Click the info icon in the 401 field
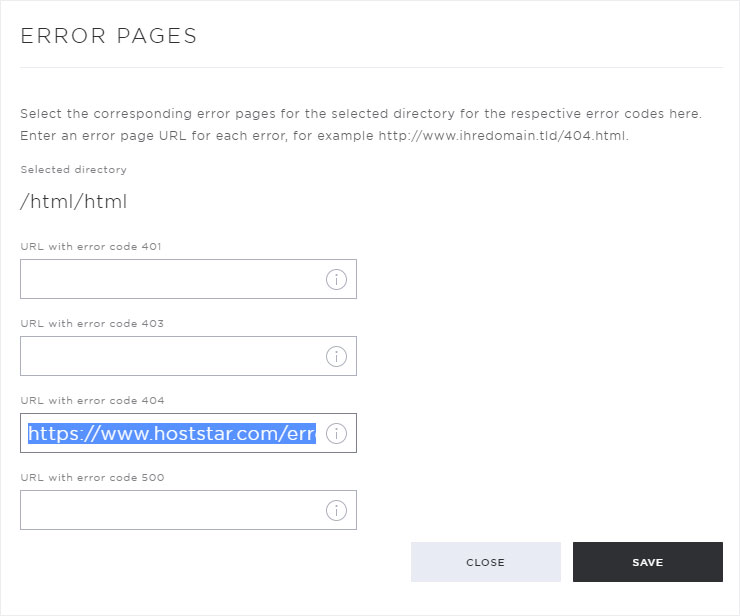Image resolution: width=740 pixels, height=616 pixels. (336, 279)
